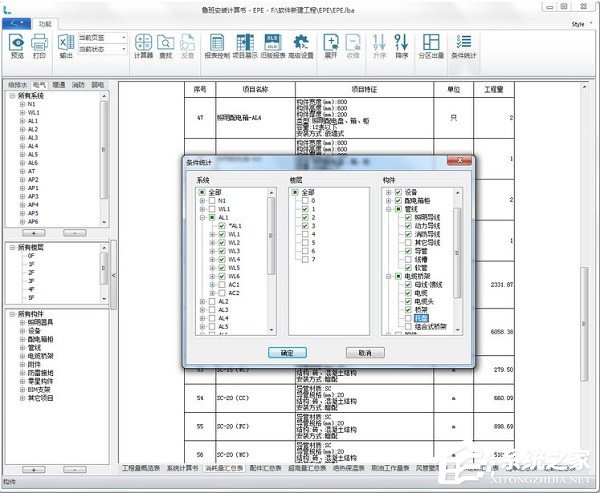Cancel with the 取消 button
The image size is (600, 493).
pos(365,353)
